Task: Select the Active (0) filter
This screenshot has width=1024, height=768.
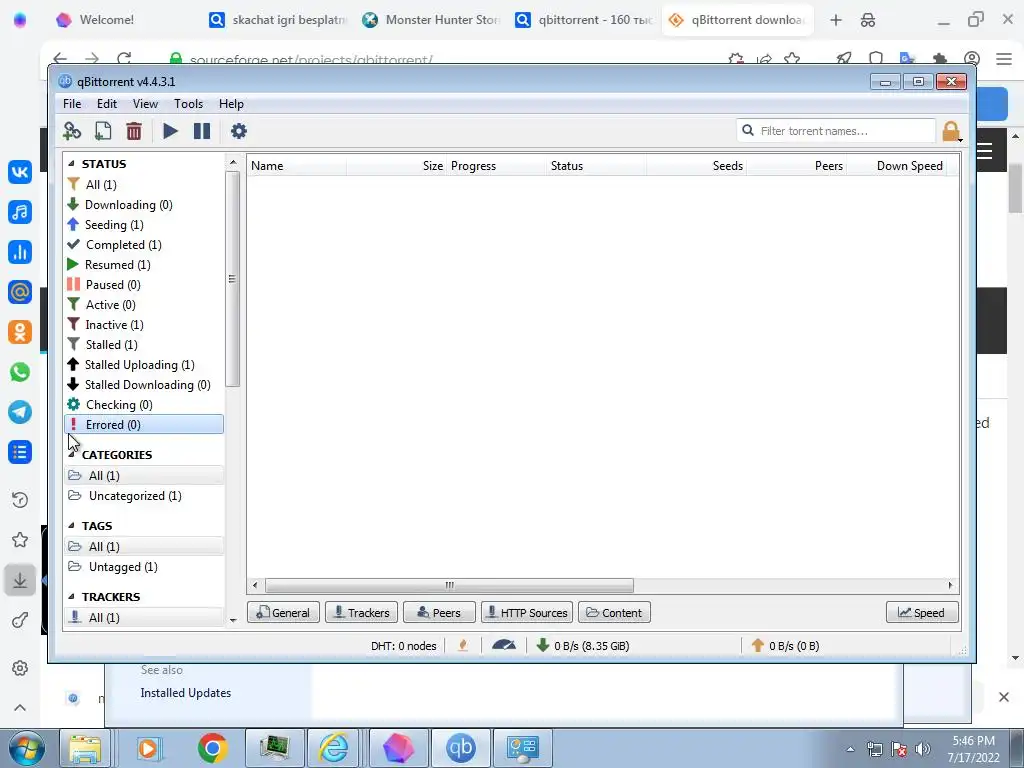Action: click(x=144, y=305)
